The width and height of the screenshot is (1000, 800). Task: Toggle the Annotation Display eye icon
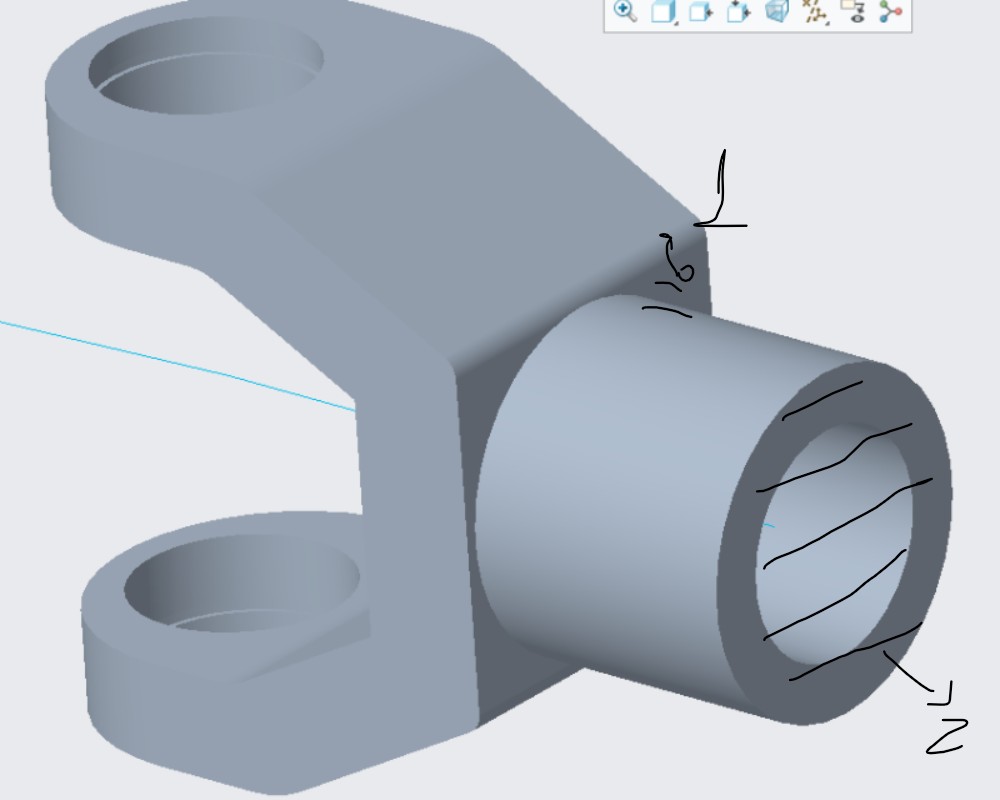click(853, 11)
